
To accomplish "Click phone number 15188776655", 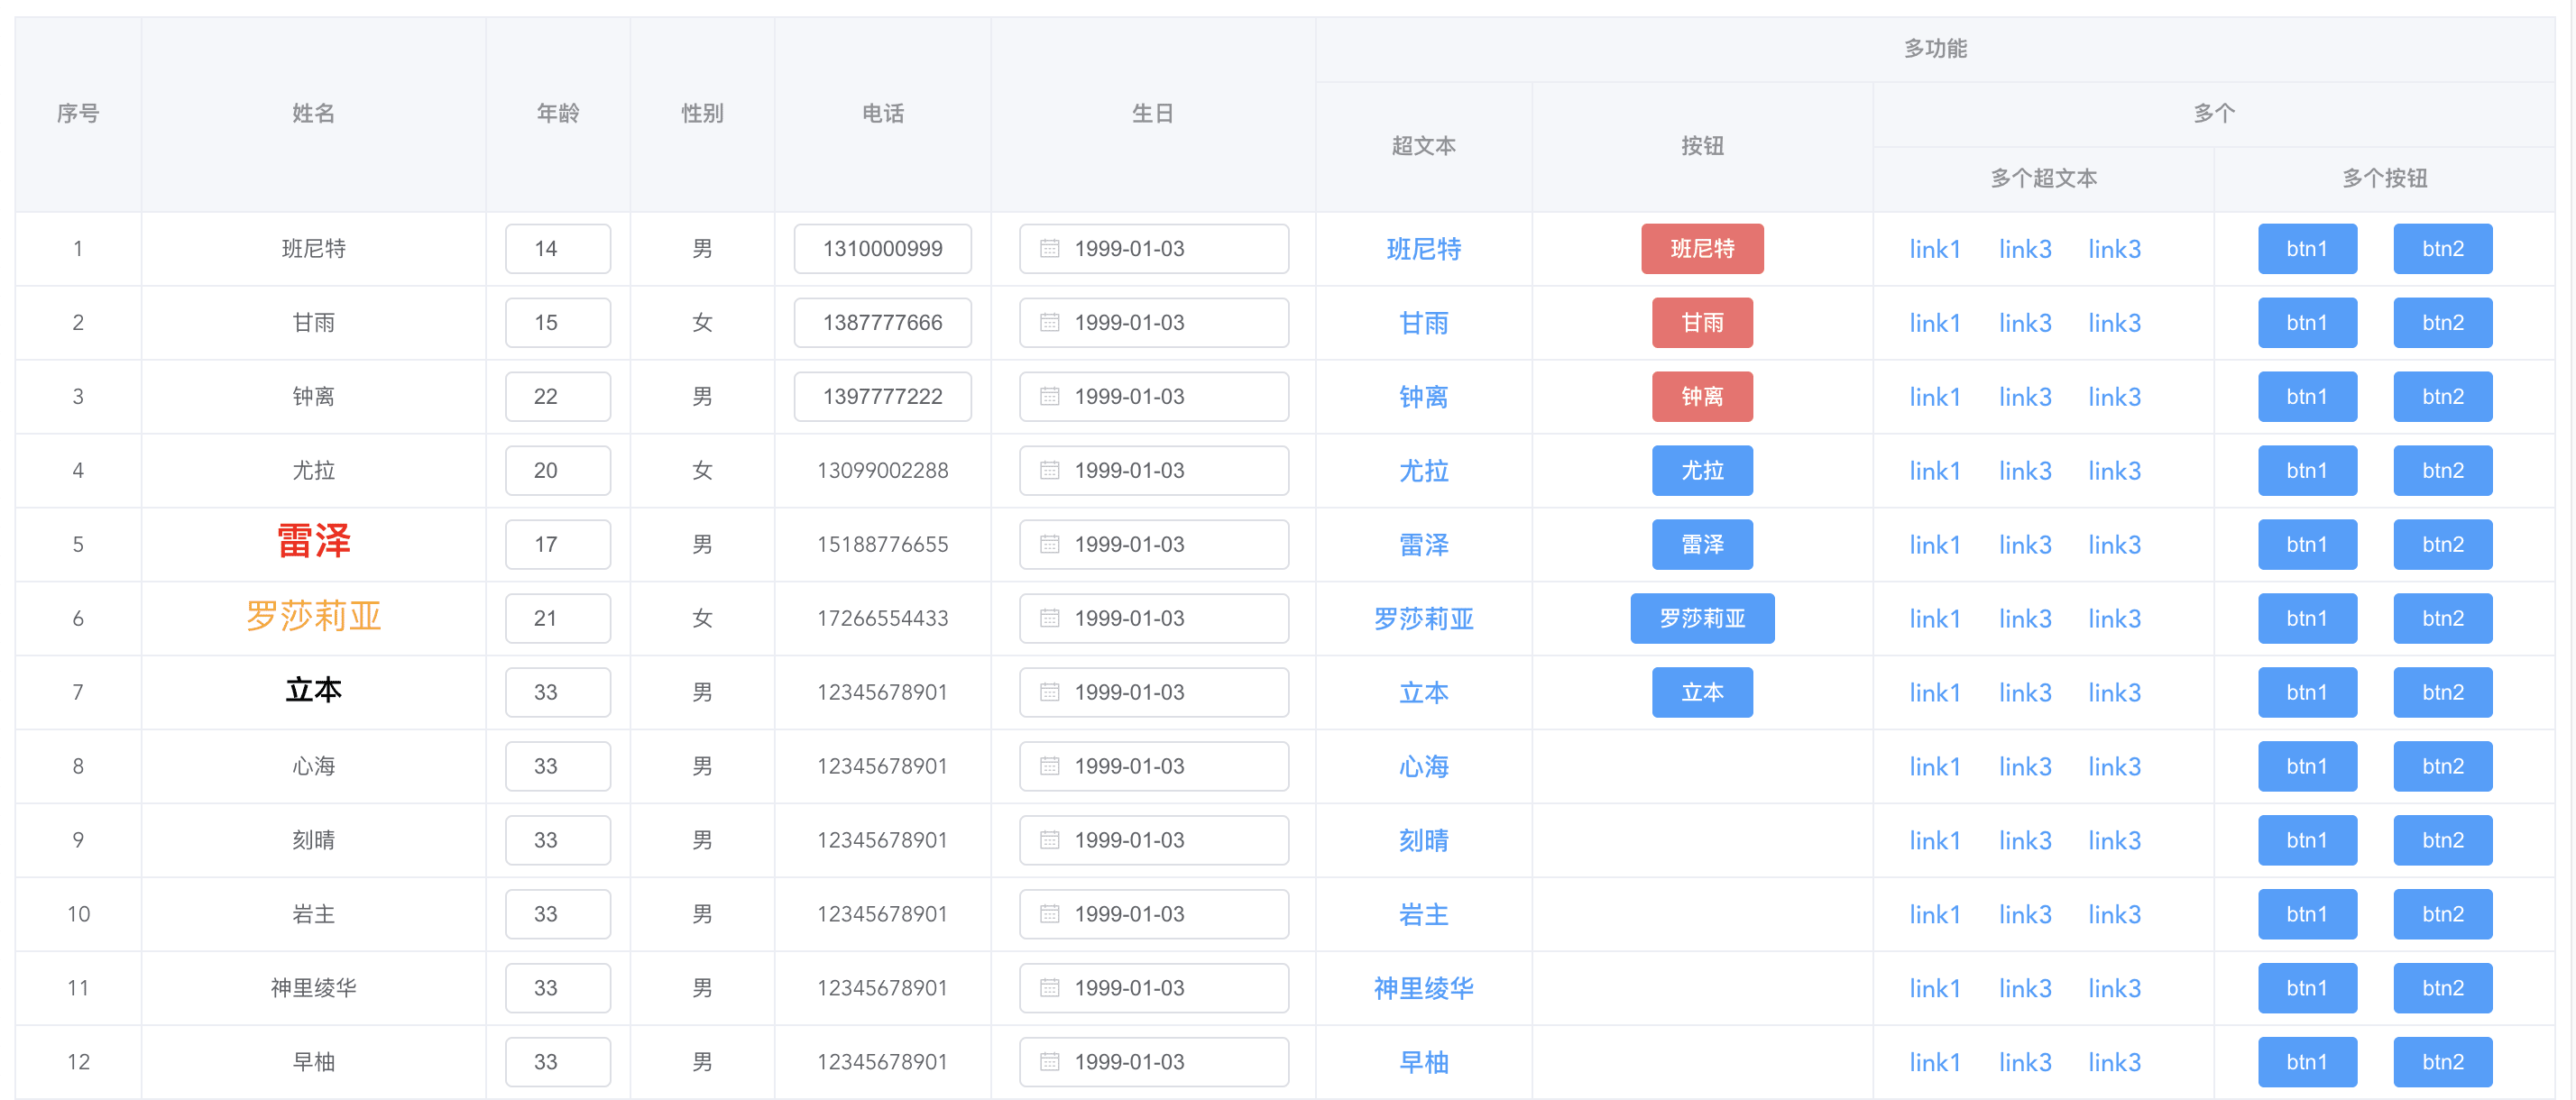I will coord(883,545).
